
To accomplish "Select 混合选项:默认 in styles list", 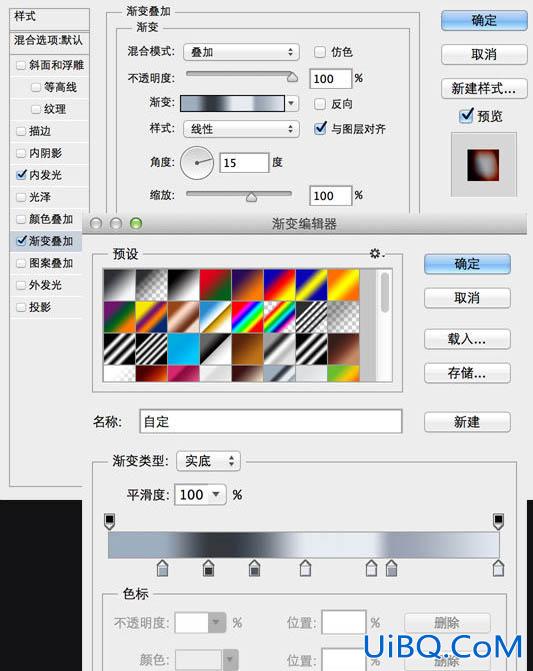I will coord(48,40).
